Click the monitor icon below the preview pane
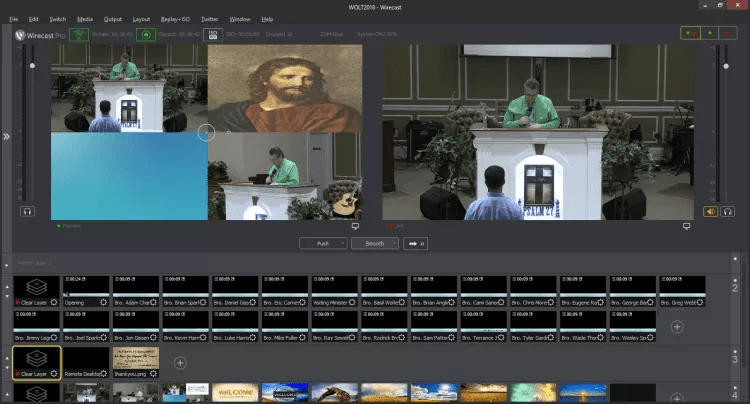Viewport: 750px width, 404px height. click(355, 227)
